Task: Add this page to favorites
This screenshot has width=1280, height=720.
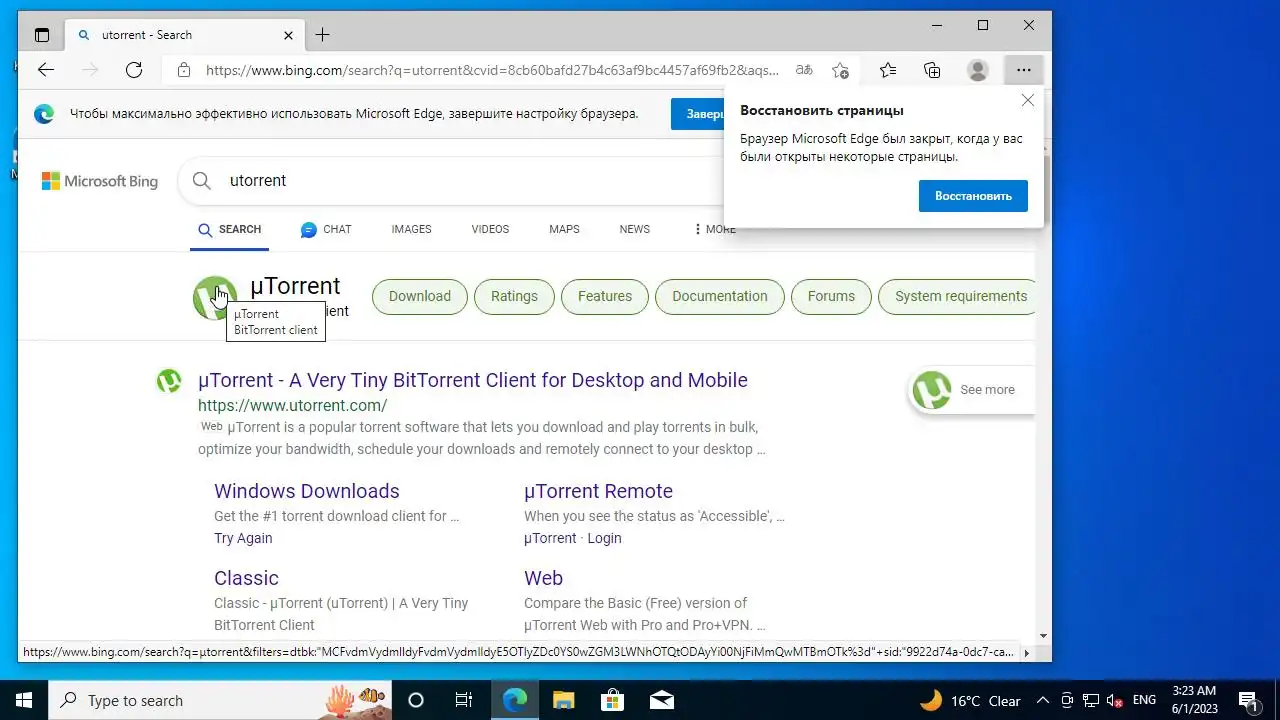Action: [841, 70]
